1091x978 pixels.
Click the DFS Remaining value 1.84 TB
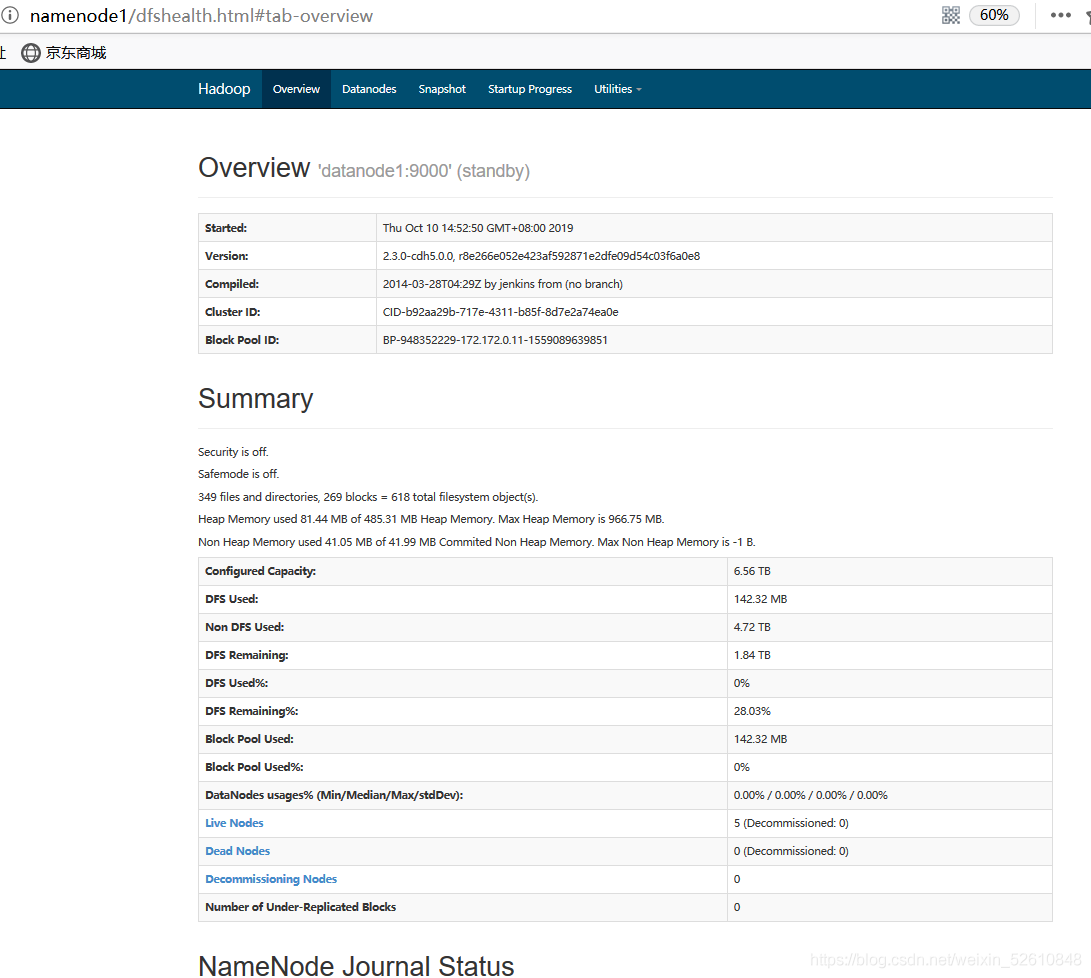pyautogui.click(x=752, y=655)
